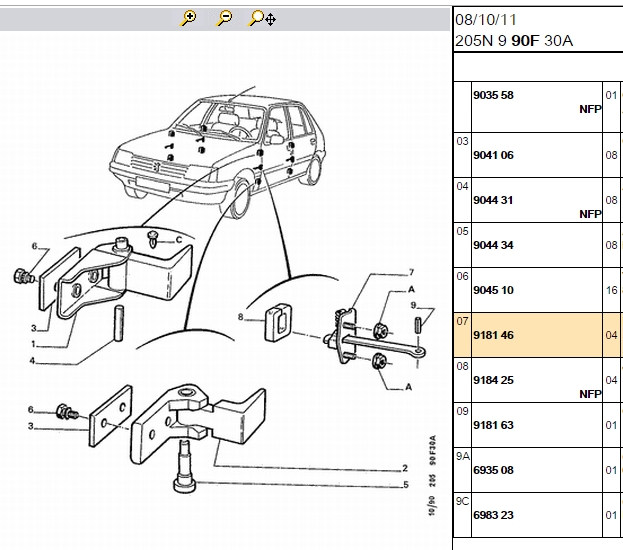Viewport: 623px width, 550px height.
Task: Click the zoom out magnifier icon
Action: [224, 18]
